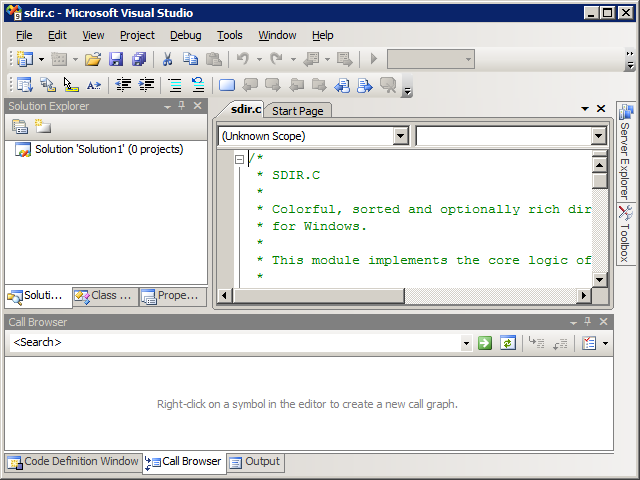The width and height of the screenshot is (640, 480).
Task: Open Solution Explorer window position dropdown
Action: [x=167, y=107]
